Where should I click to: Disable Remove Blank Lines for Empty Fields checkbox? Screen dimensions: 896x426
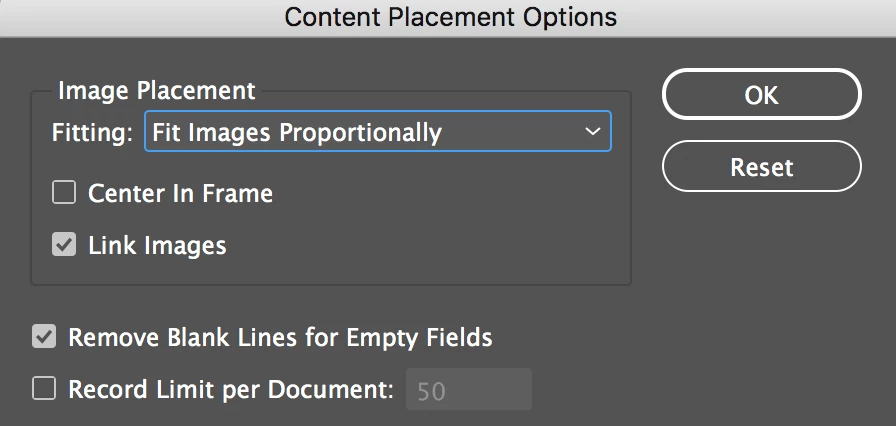point(44,337)
